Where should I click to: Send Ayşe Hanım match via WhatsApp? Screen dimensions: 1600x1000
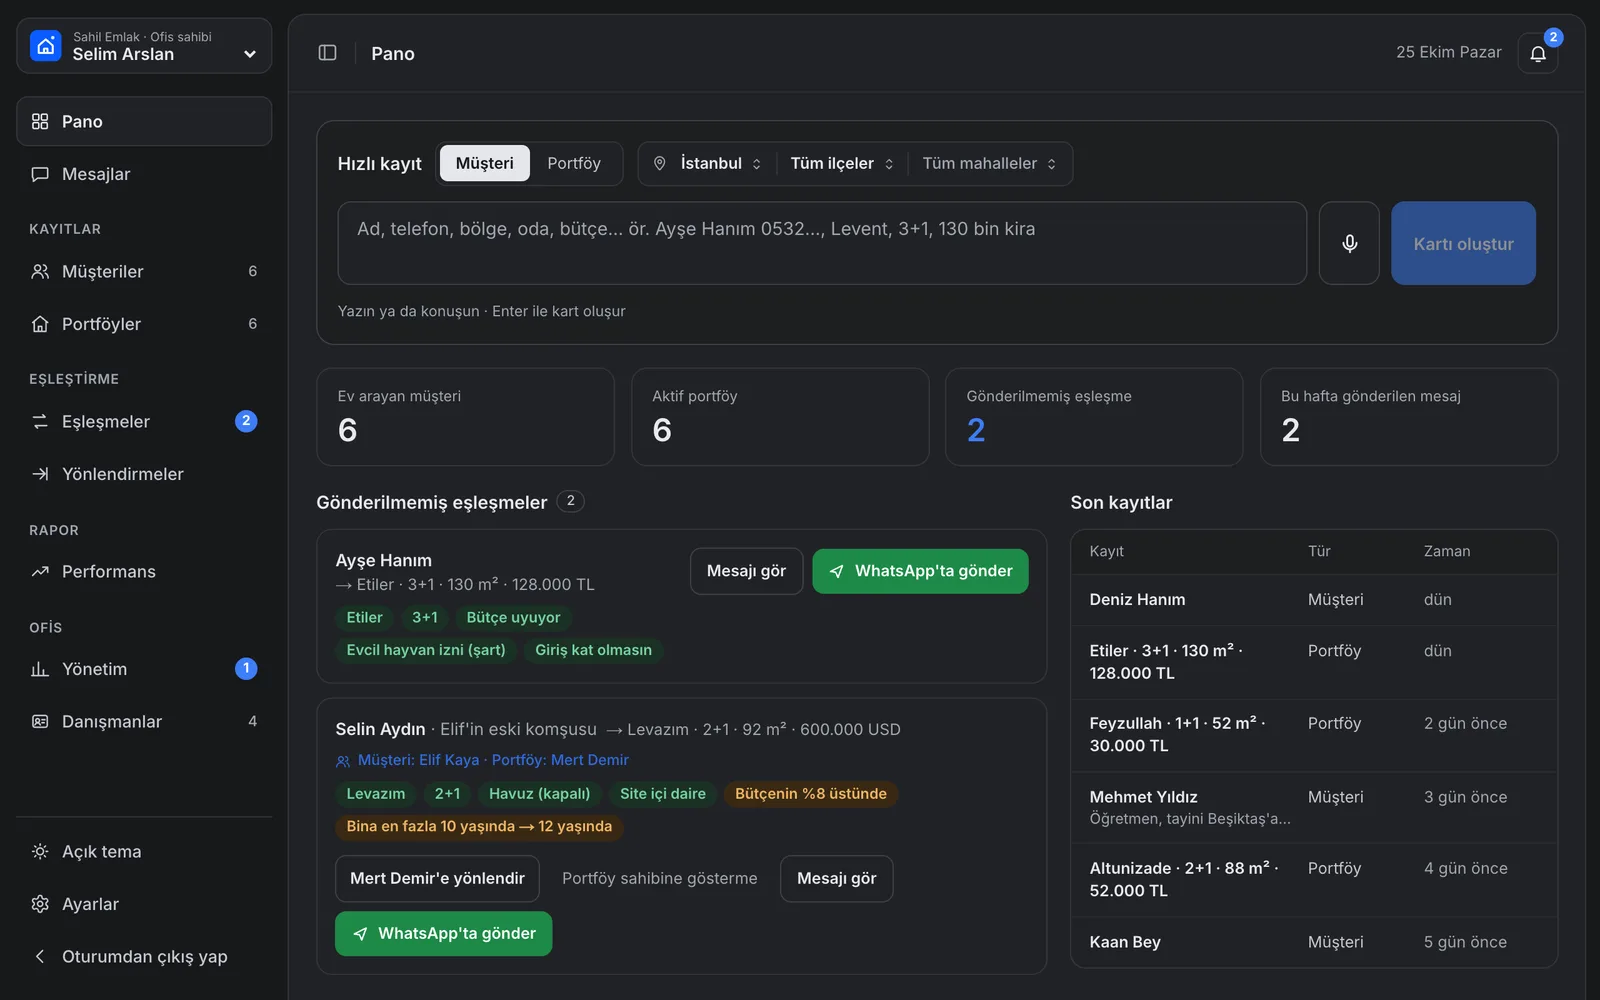coord(920,571)
